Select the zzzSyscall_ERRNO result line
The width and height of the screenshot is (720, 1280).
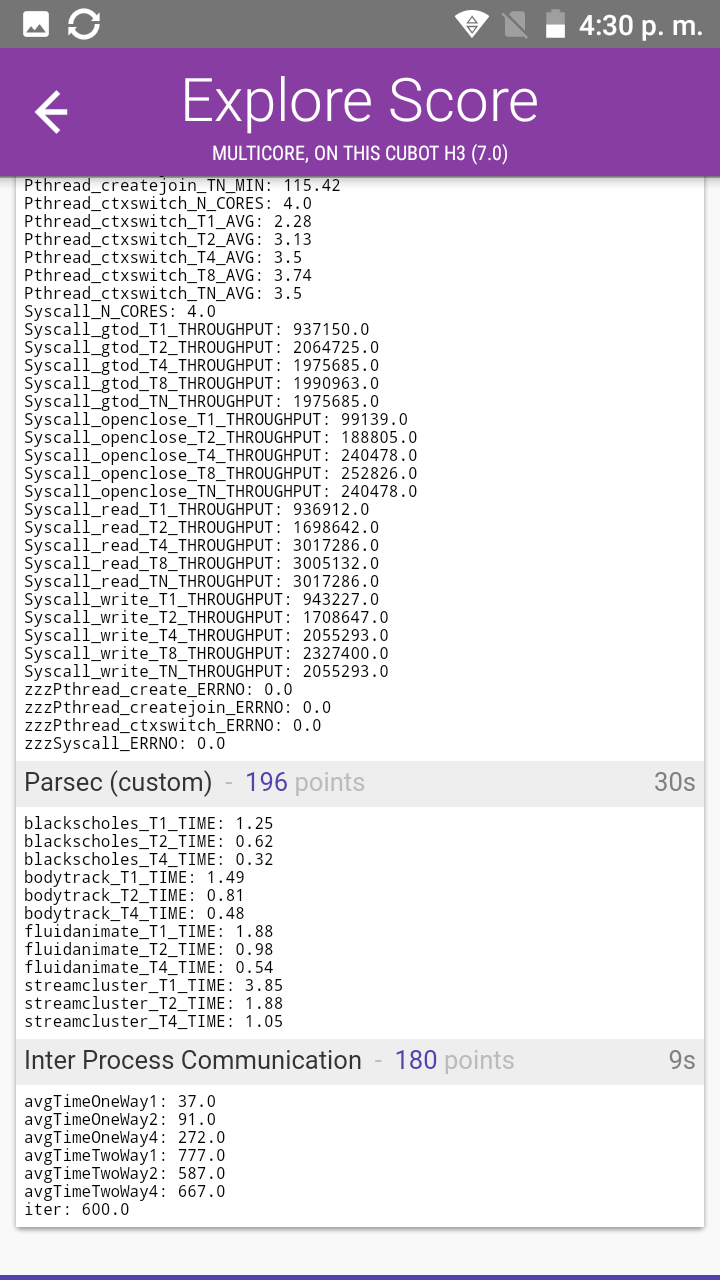pos(125,743)
